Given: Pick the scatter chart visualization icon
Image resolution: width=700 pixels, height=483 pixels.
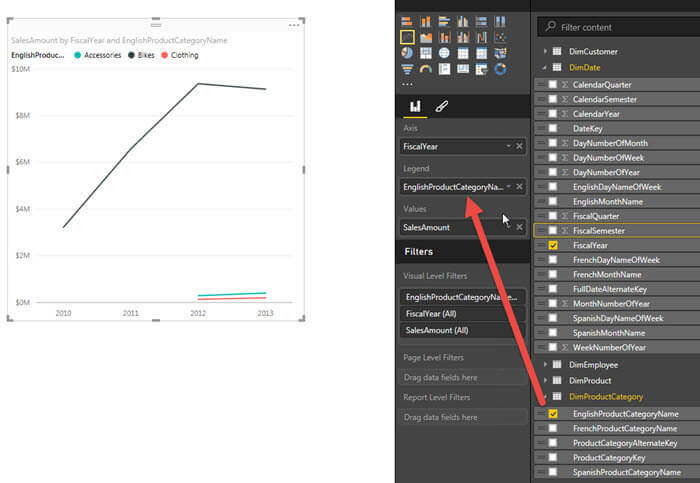Looking at the screenshot, I should [500, 37].
